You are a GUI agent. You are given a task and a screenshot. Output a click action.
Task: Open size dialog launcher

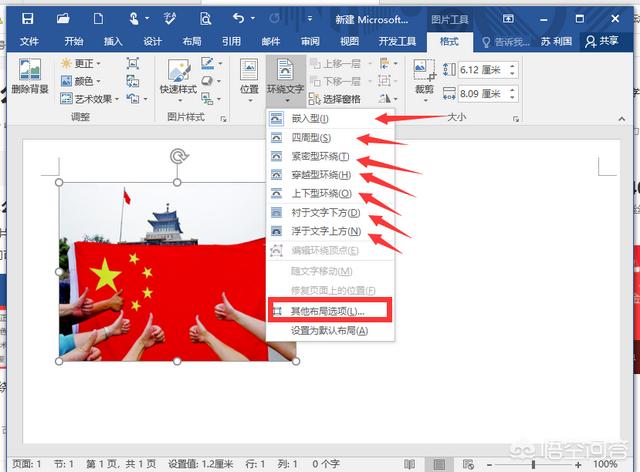516,119
